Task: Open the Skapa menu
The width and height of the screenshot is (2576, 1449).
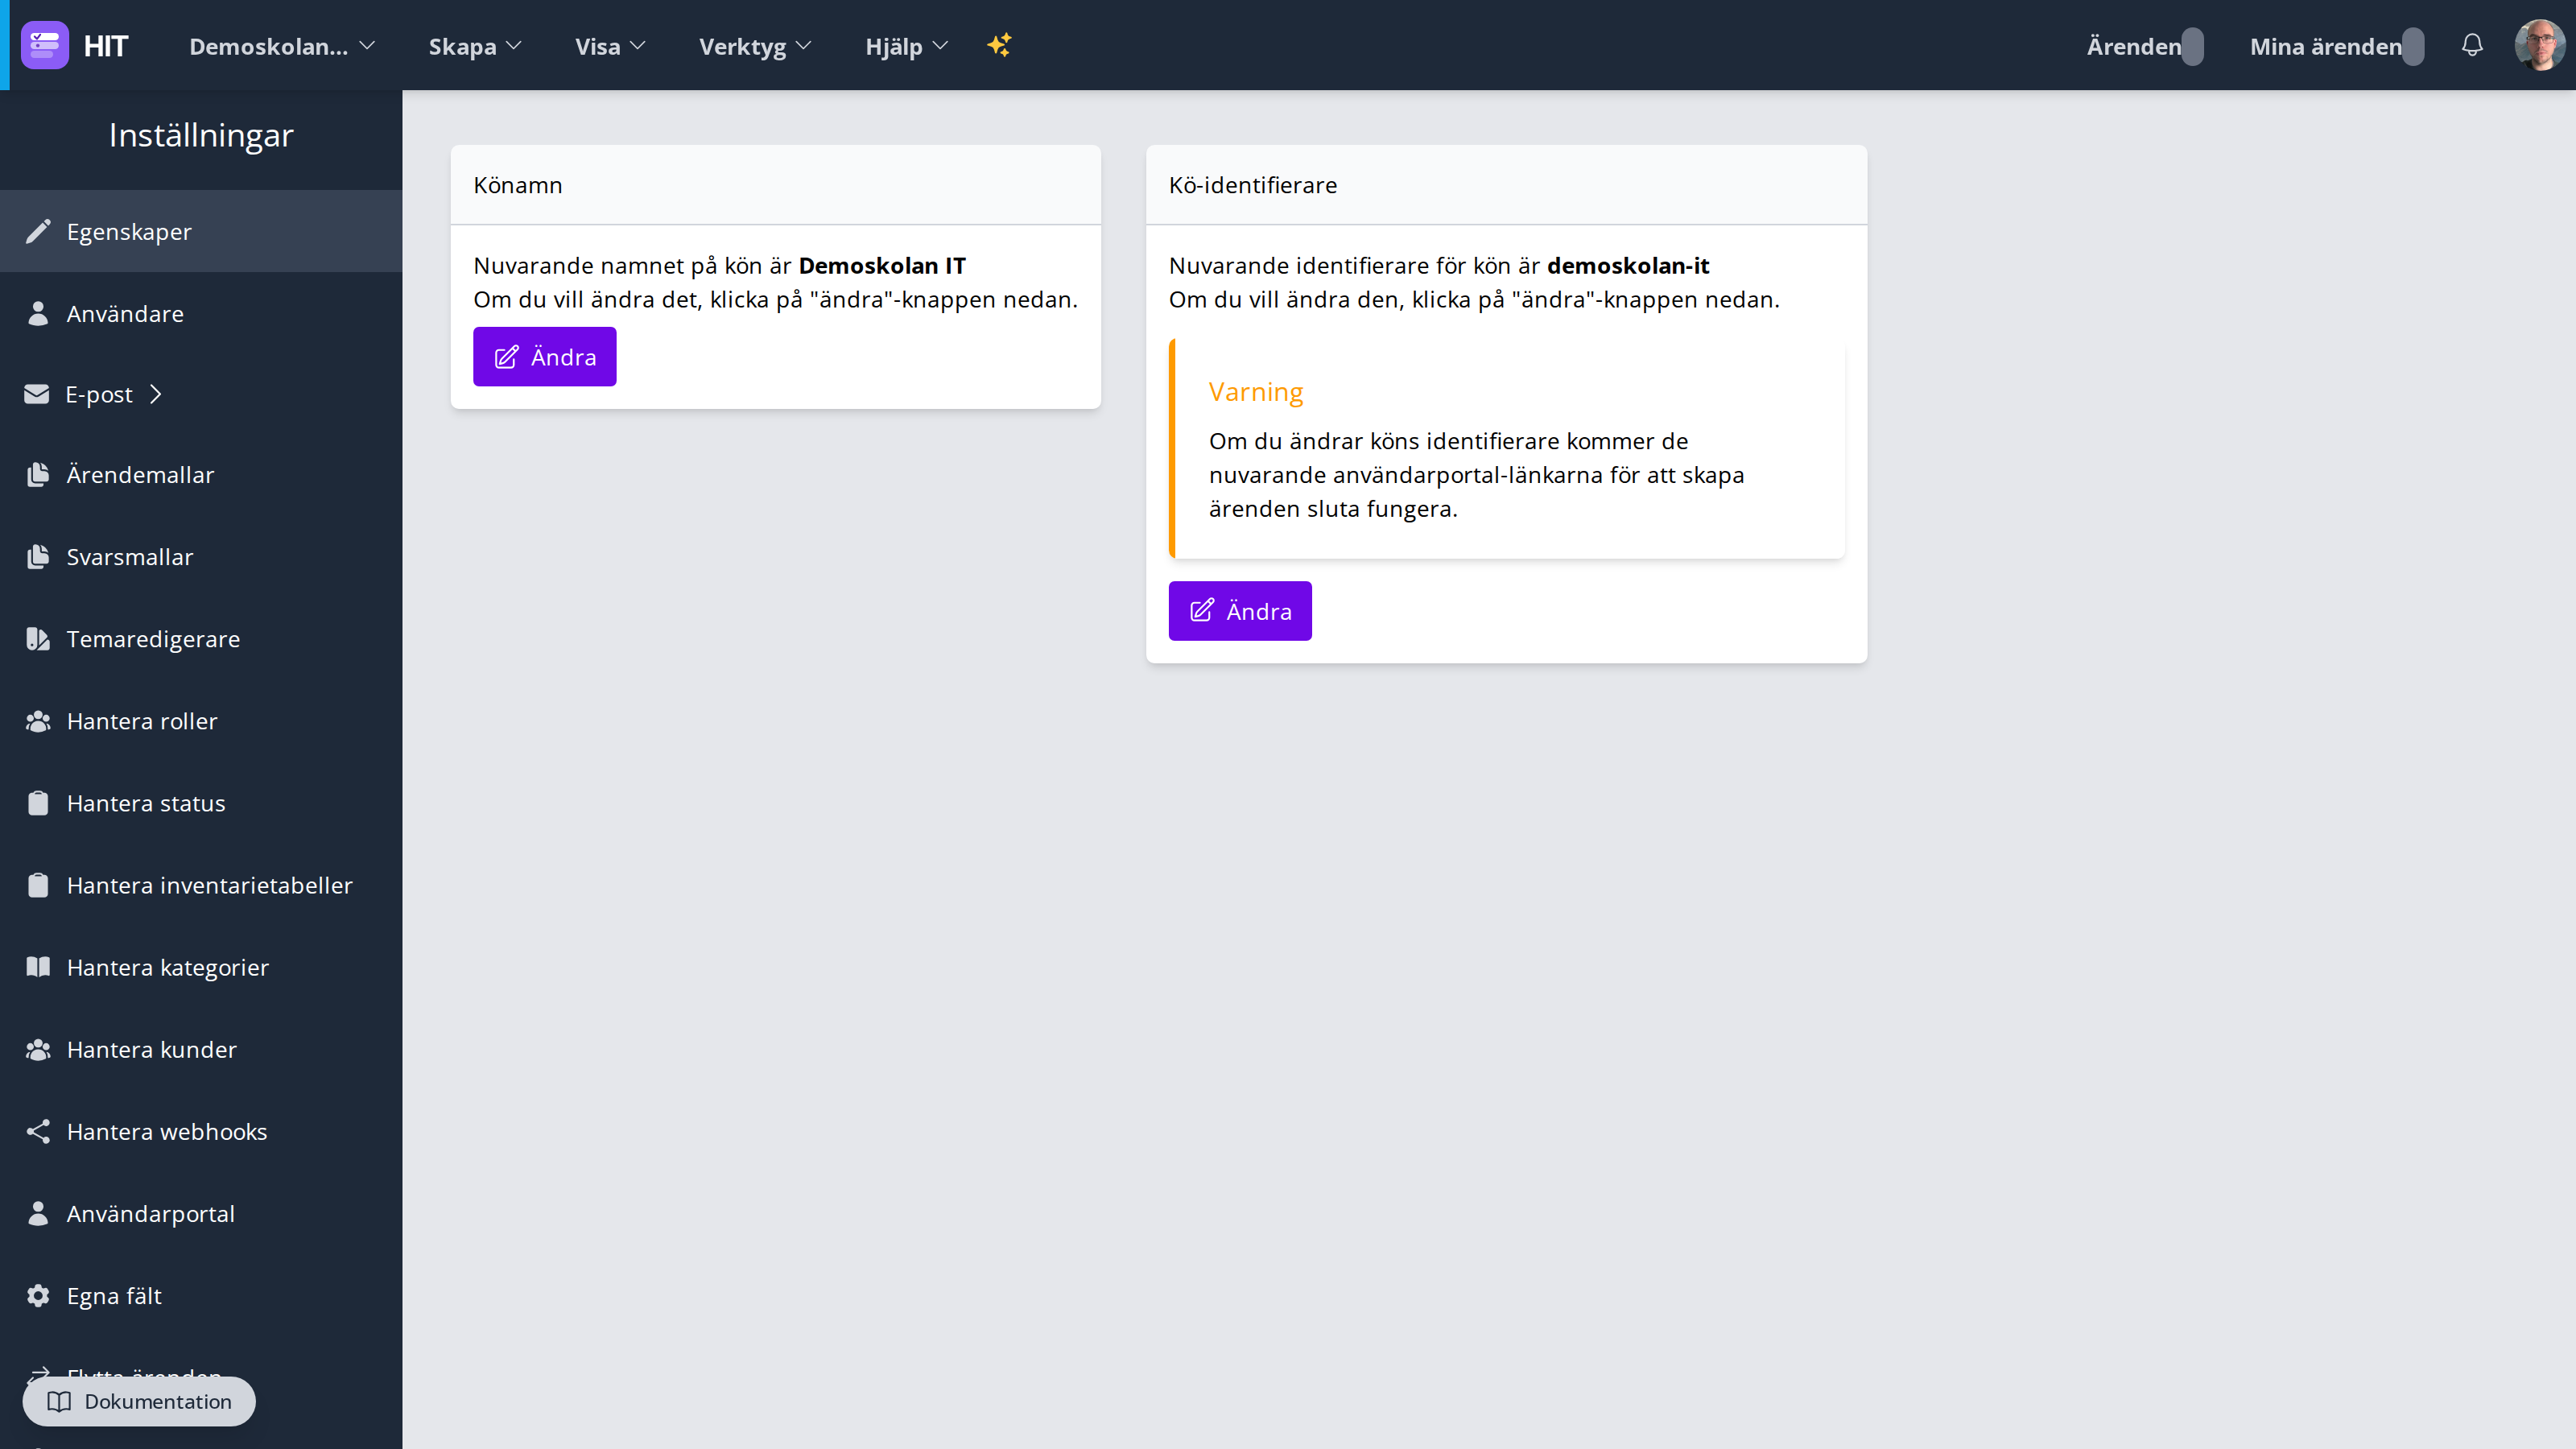Action: tap(475, 46)
